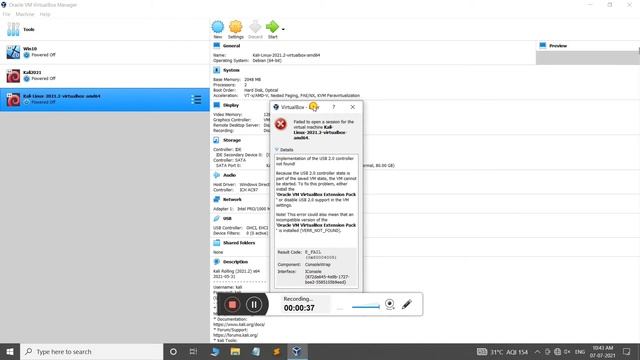640x360 pixels.
Task: Click the Audio section header icon
Action: (x=216, y=175)
